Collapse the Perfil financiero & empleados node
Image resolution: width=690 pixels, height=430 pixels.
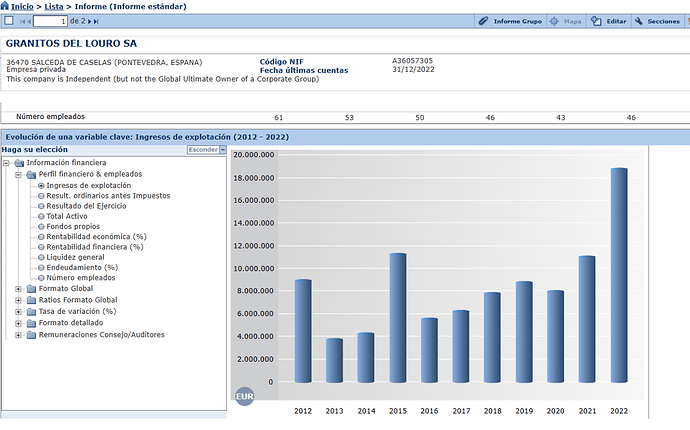click(x=18, y=174)
